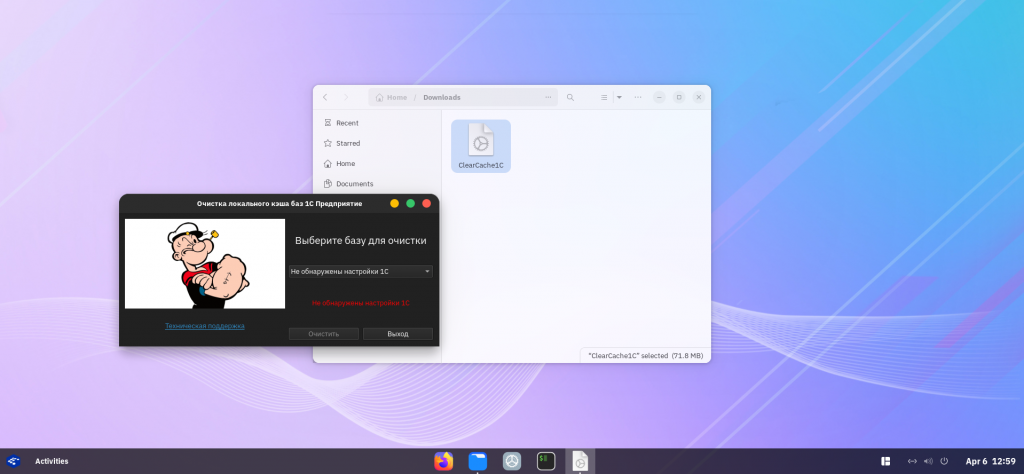Open path bar options menu in Files
This screenshot has width=1024, height=474.
548,97
